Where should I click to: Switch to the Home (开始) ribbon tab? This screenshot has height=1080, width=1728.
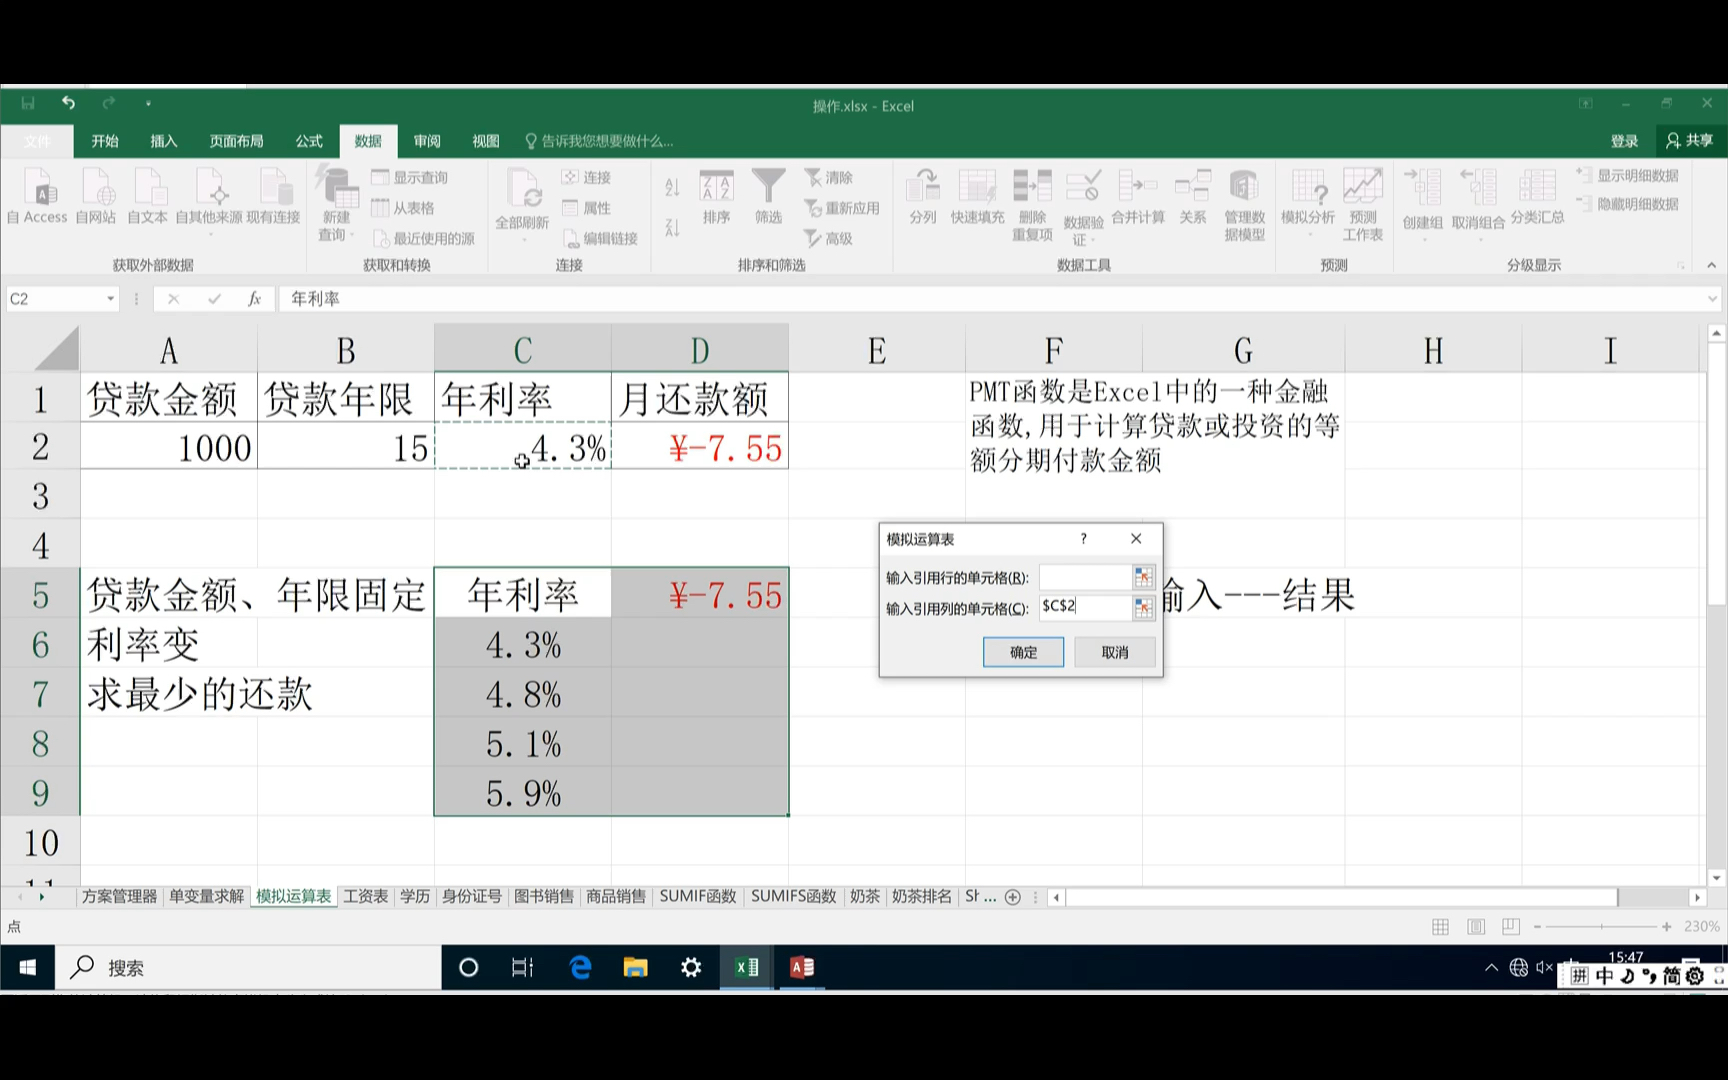point(105,141)
